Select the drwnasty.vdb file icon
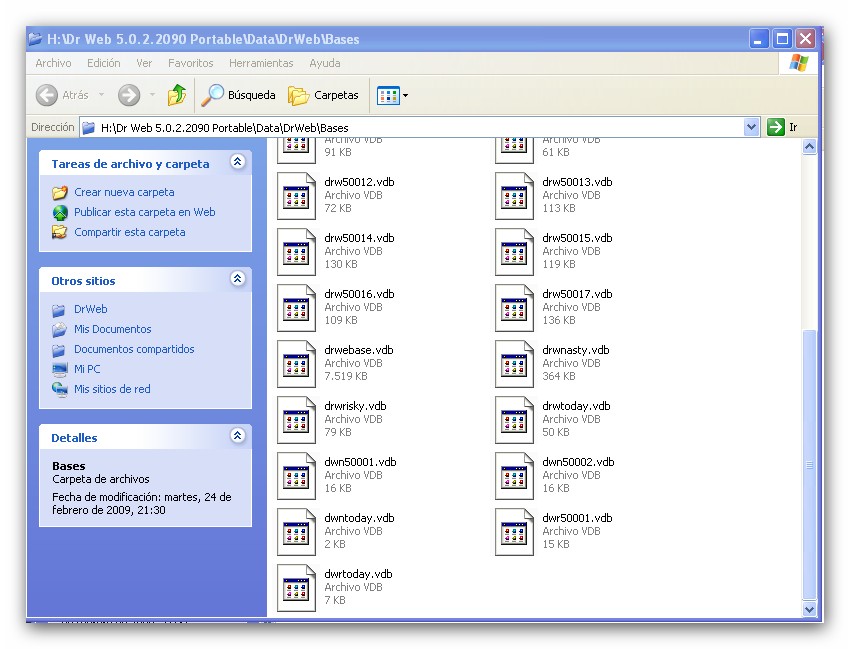 (x=514, y=364)
